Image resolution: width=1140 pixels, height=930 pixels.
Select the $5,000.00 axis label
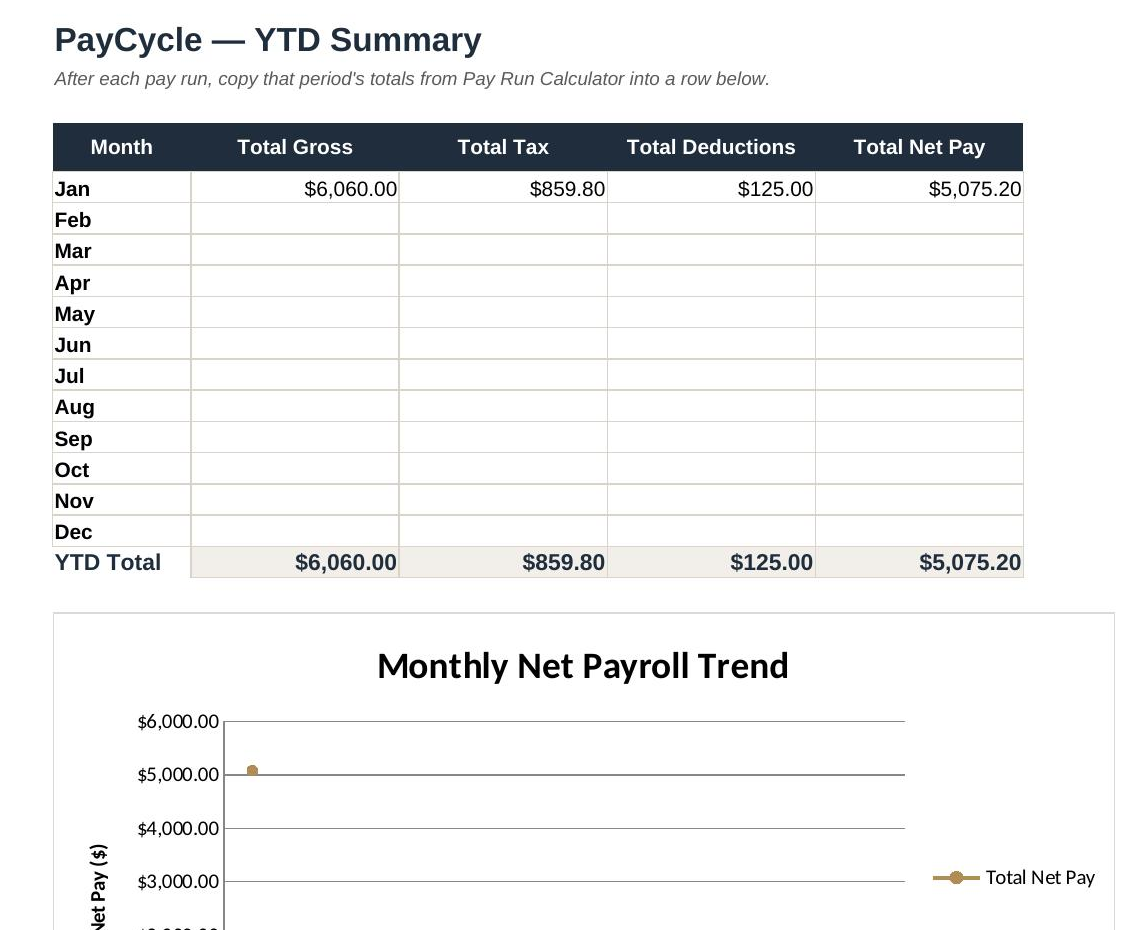[178, 775]
